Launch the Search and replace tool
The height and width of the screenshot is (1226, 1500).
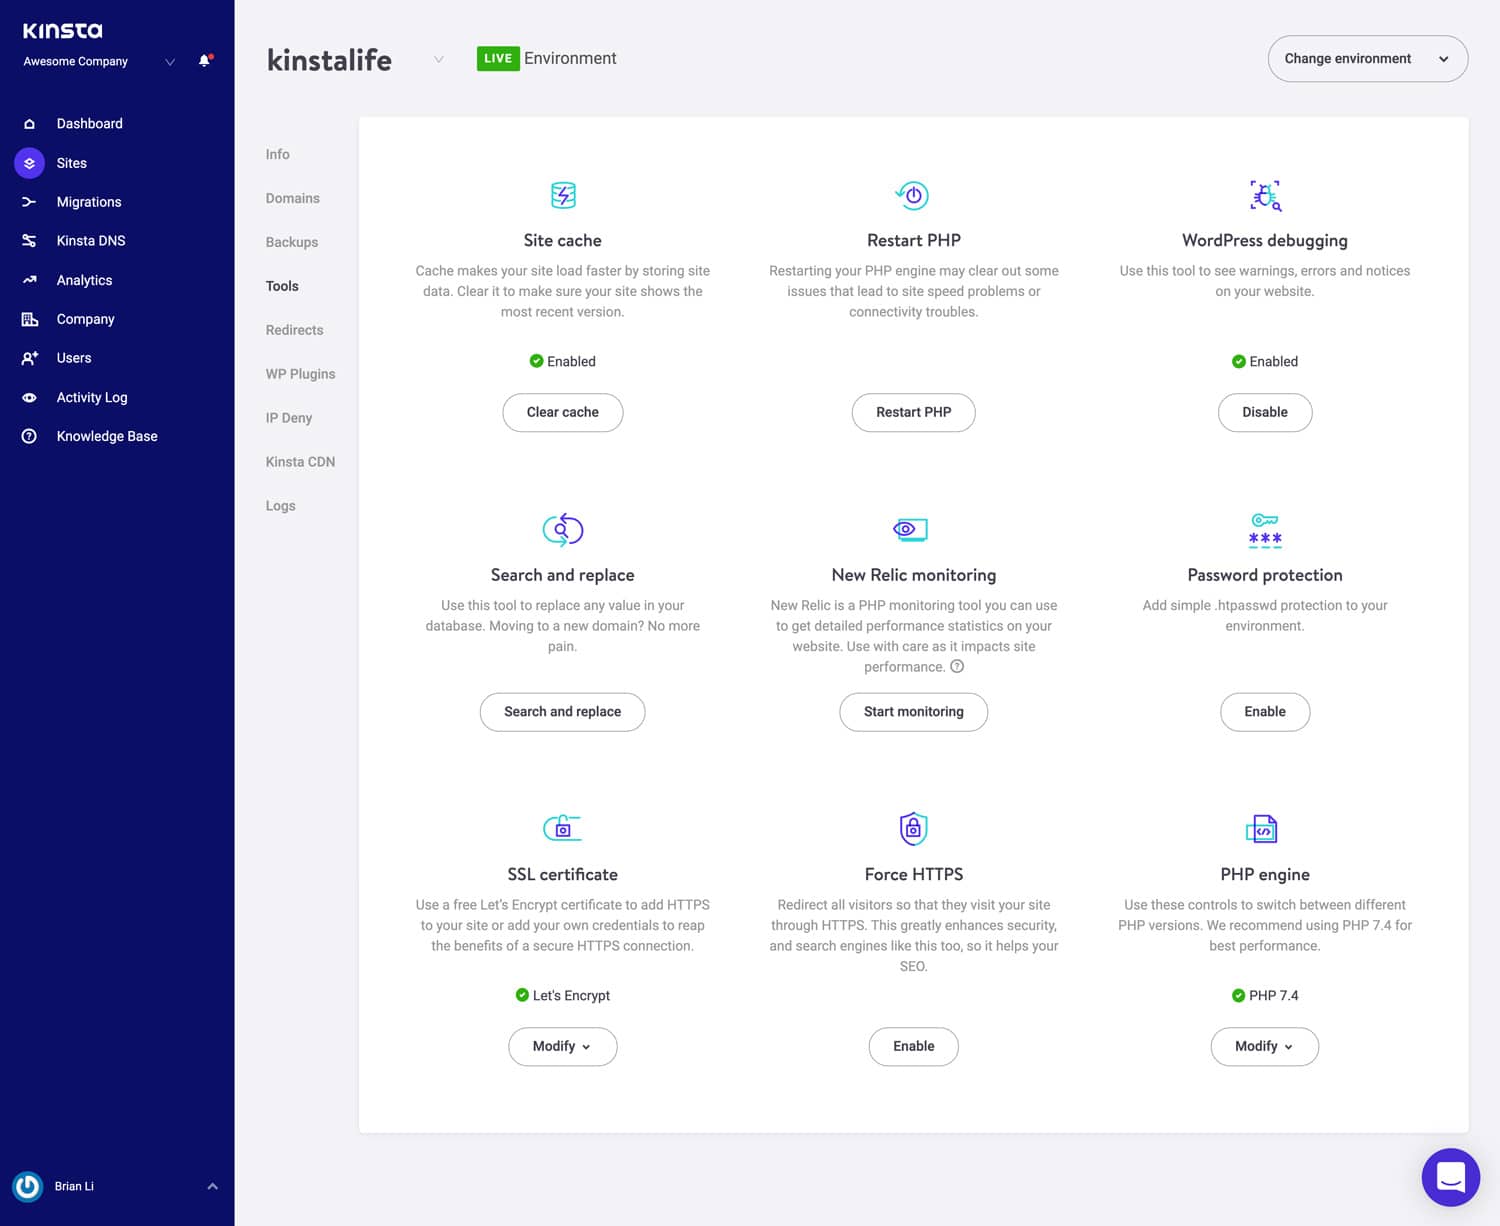(x=562, y=712)
